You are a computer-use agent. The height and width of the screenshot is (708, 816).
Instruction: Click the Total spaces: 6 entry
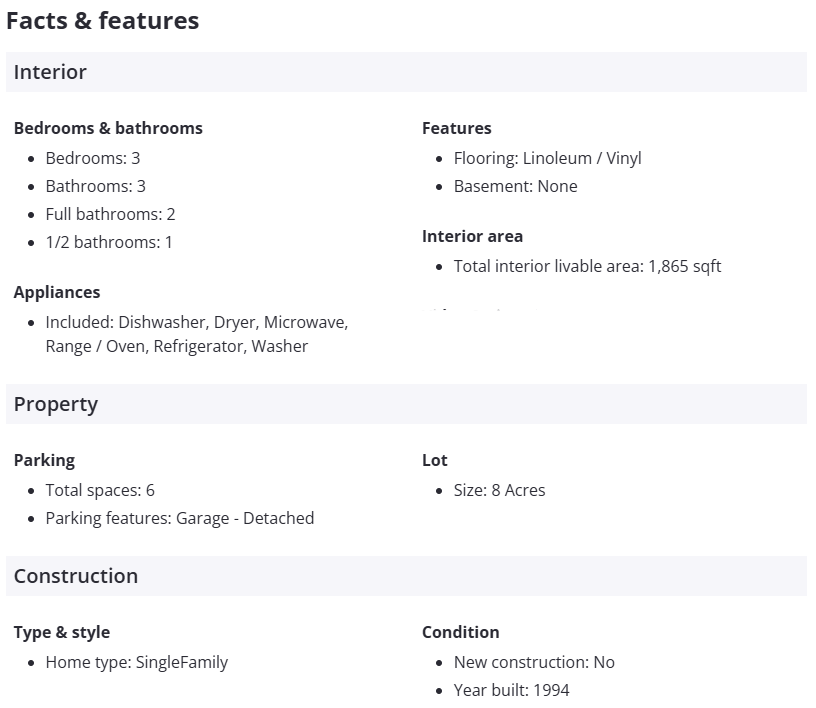[x=100, y=490]
